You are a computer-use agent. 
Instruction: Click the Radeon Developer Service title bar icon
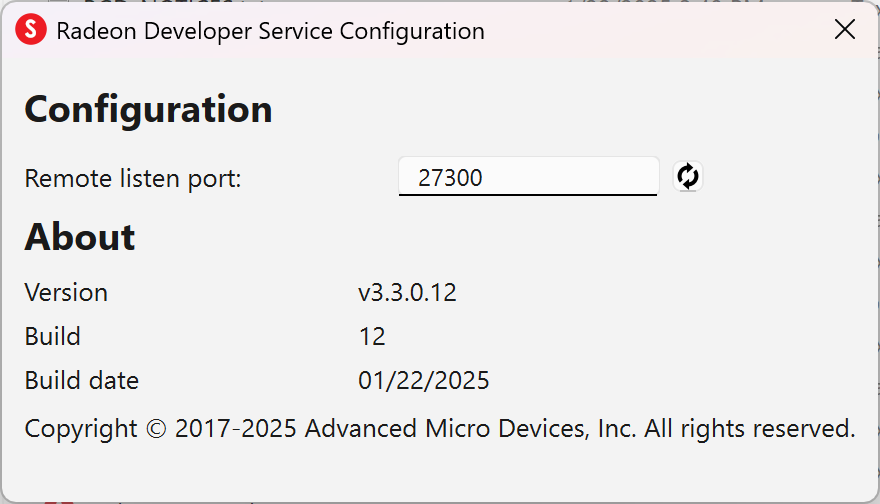(x=31, y=30)
